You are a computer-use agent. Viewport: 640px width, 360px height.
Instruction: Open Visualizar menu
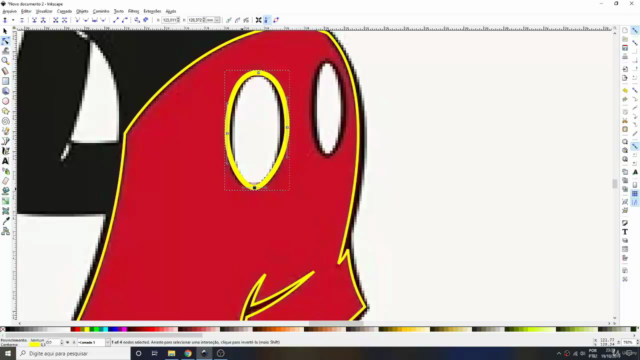[x=44, y=11]
